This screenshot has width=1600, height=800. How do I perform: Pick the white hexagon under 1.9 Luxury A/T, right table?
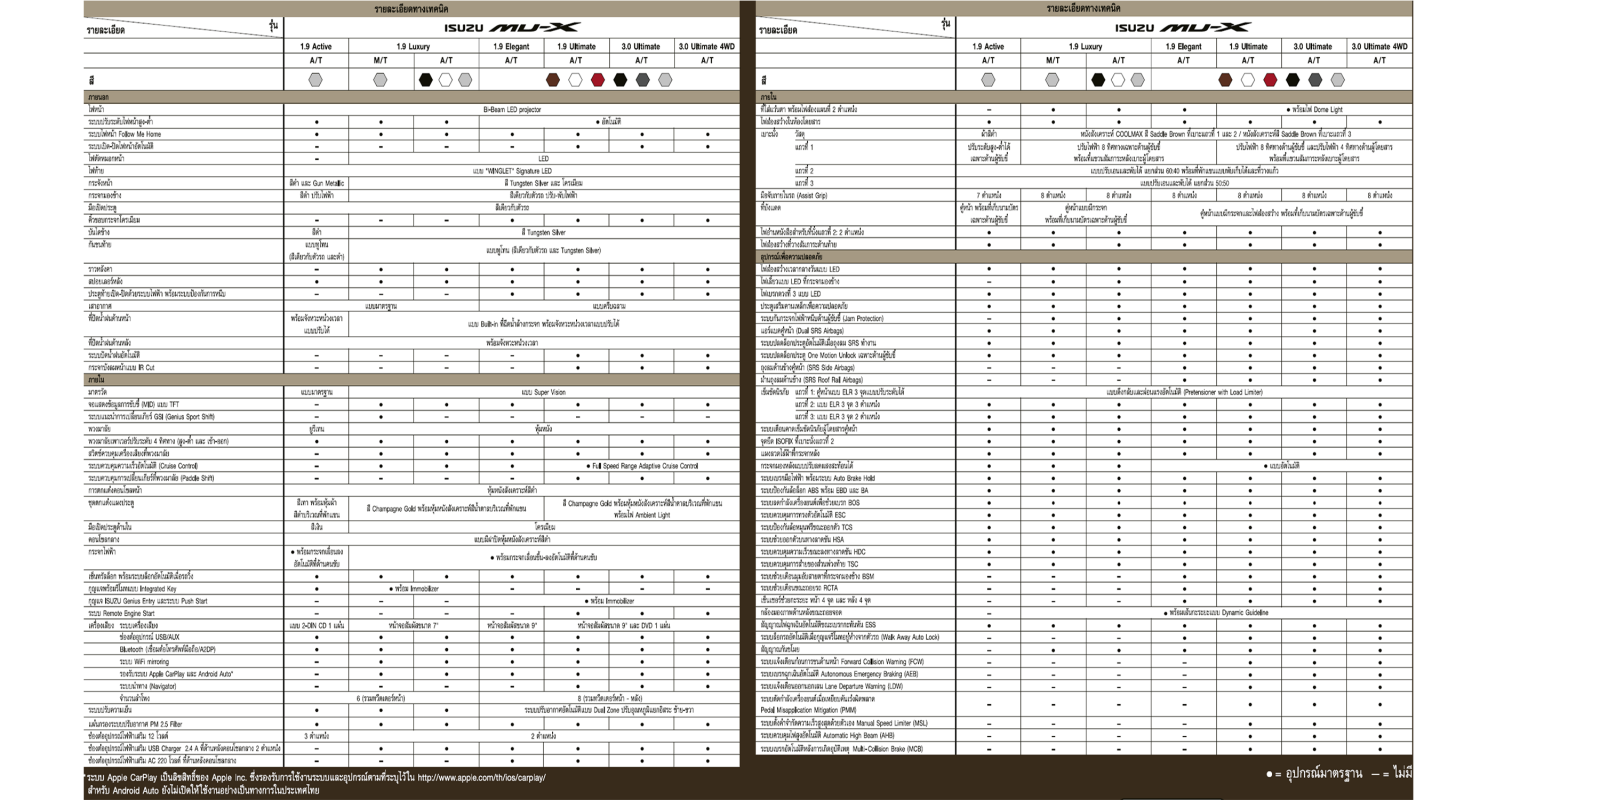click(x=1118, y=80)
